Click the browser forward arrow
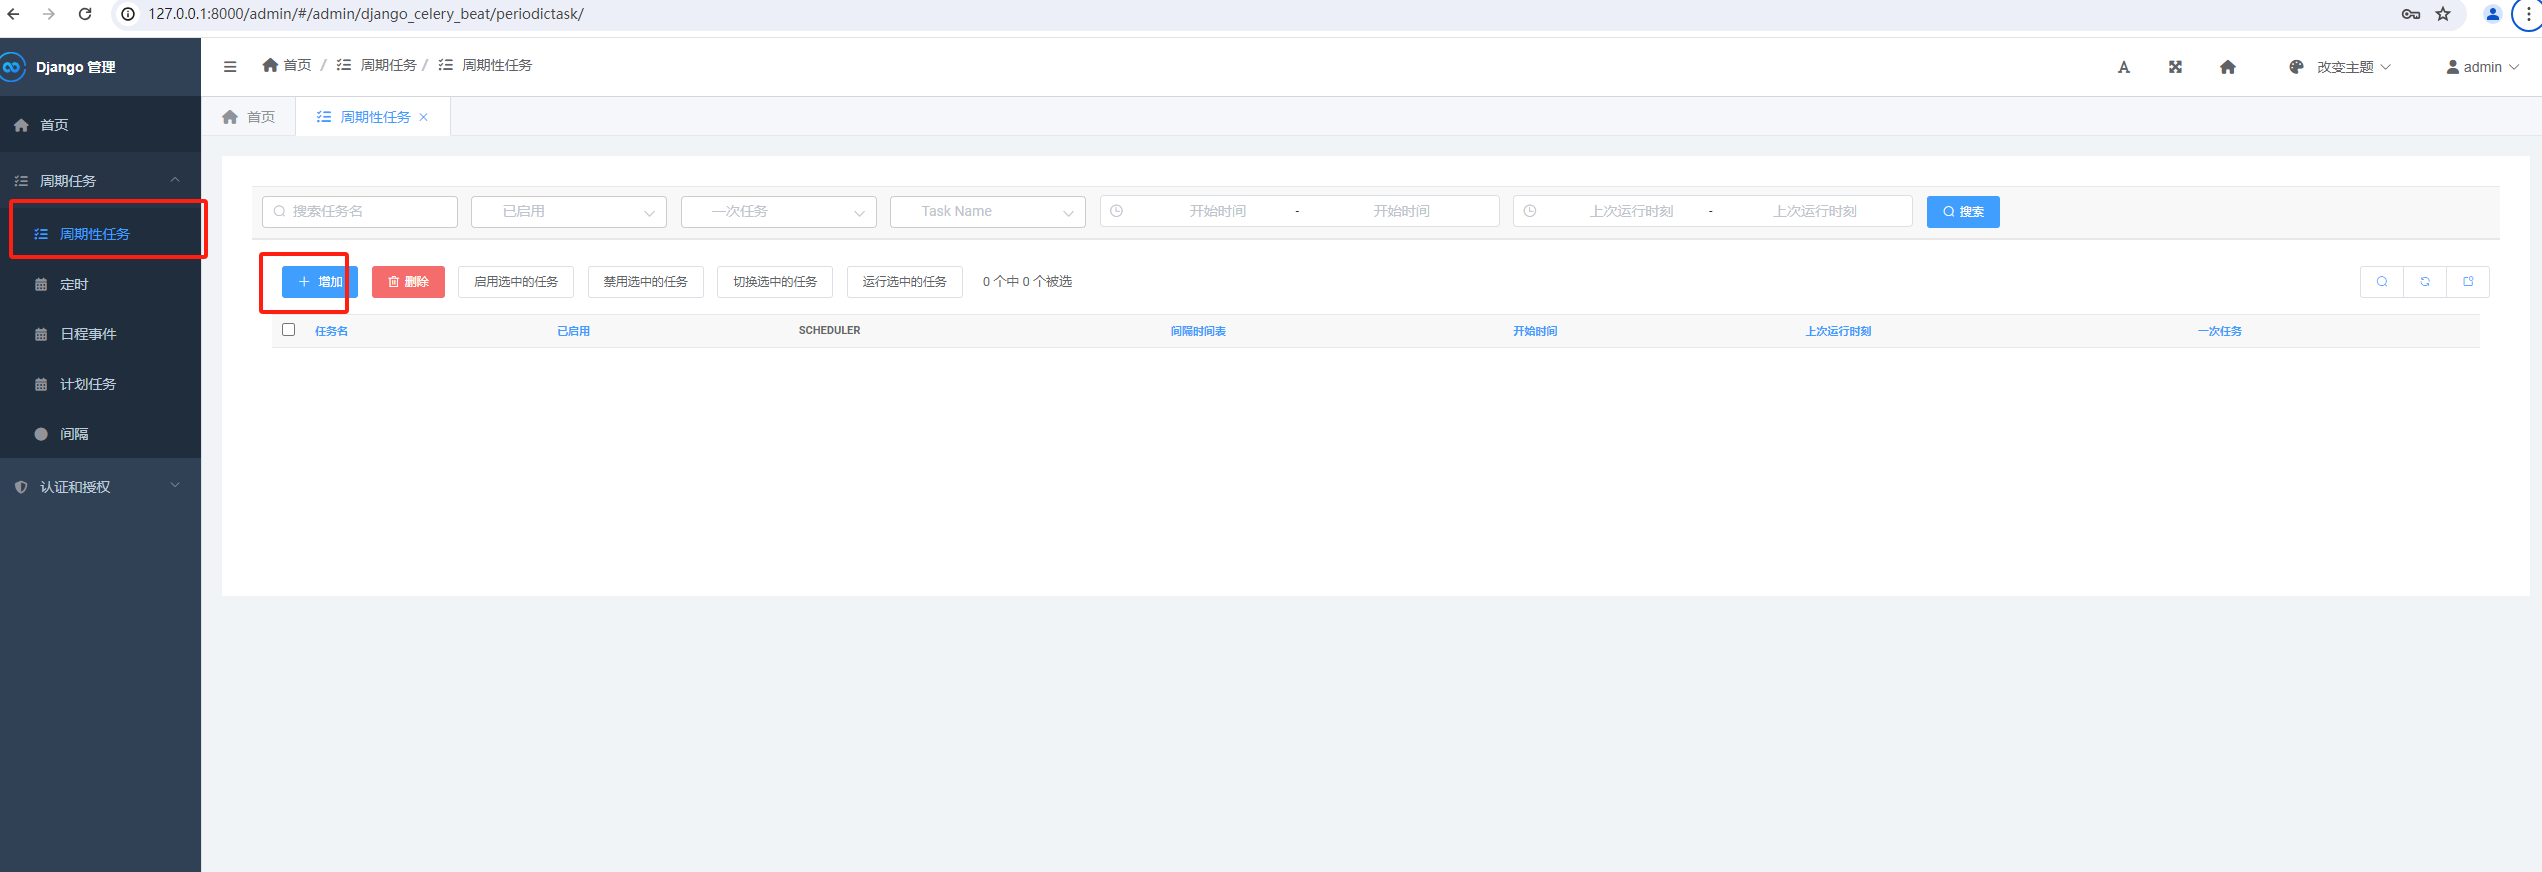The image size is (2542, 872). (49, 14)
